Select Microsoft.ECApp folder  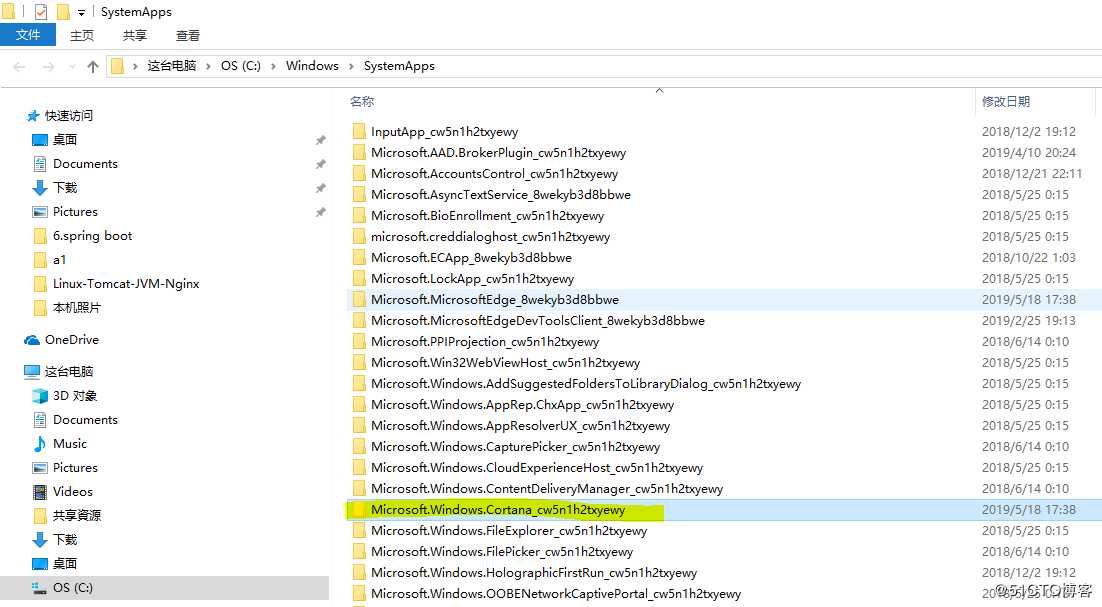click(x=471, y=258)
